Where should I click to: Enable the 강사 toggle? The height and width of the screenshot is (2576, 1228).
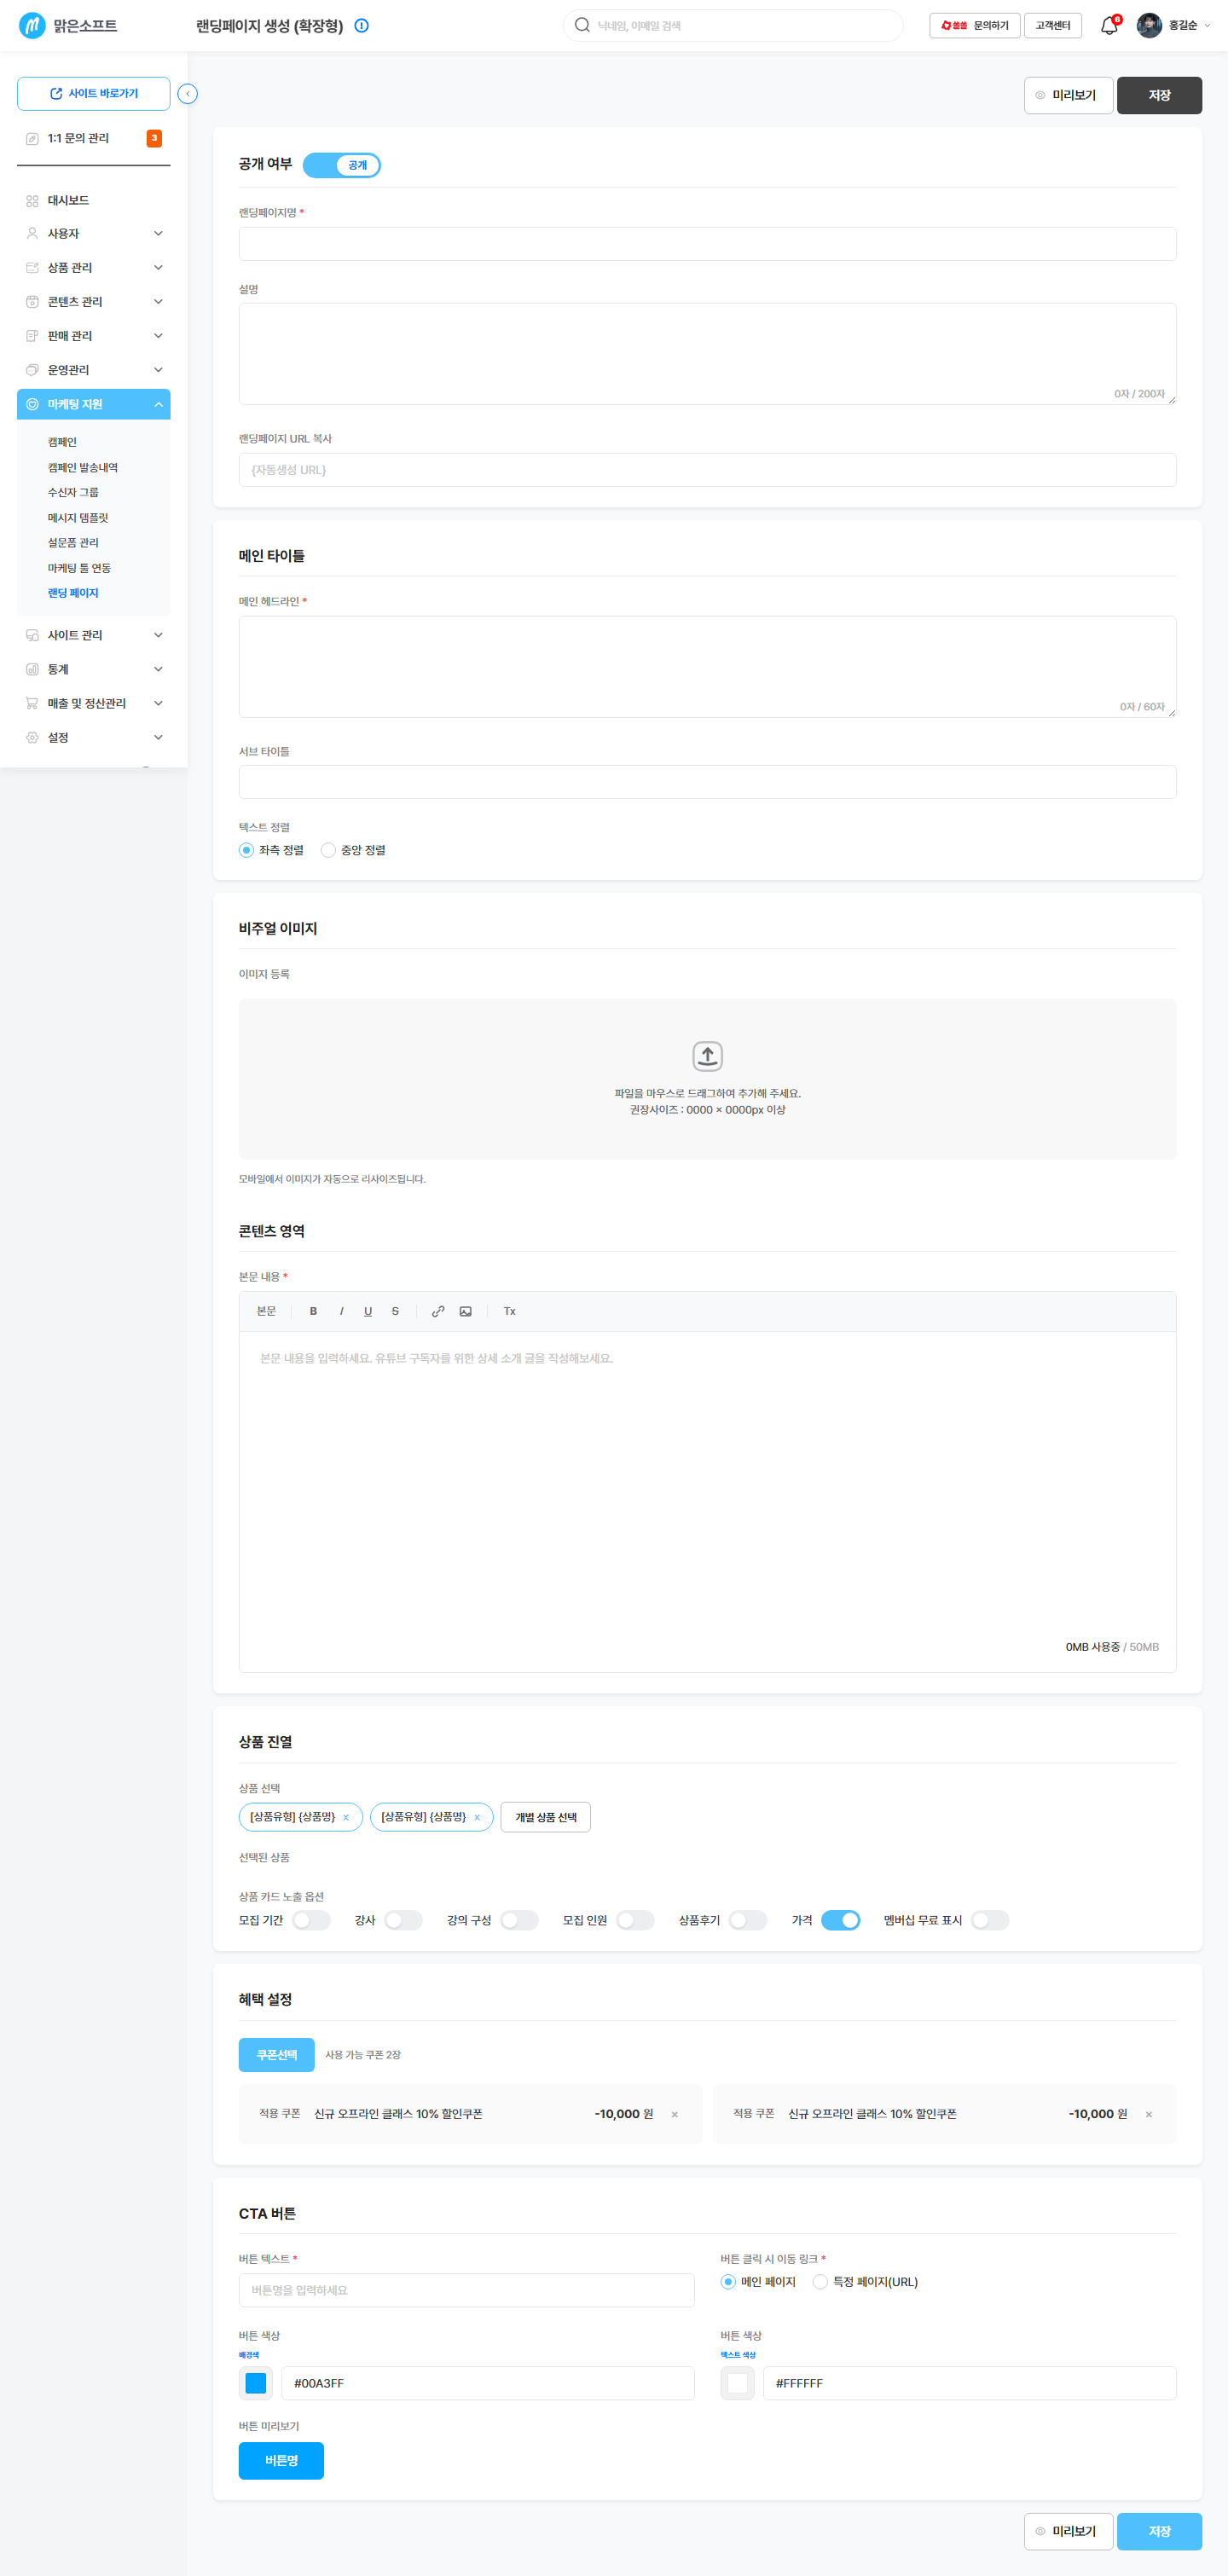pos(403,1920)
